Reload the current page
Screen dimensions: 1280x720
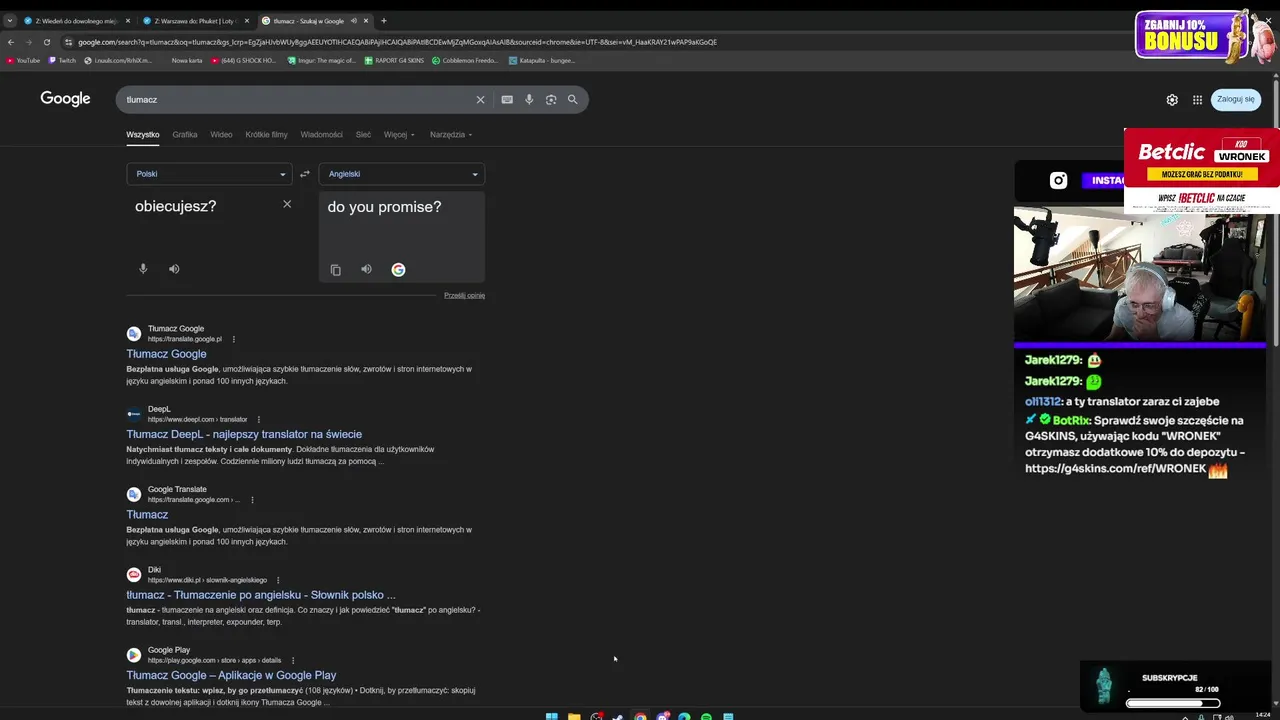pyautogui.click(x=46, y=42)
